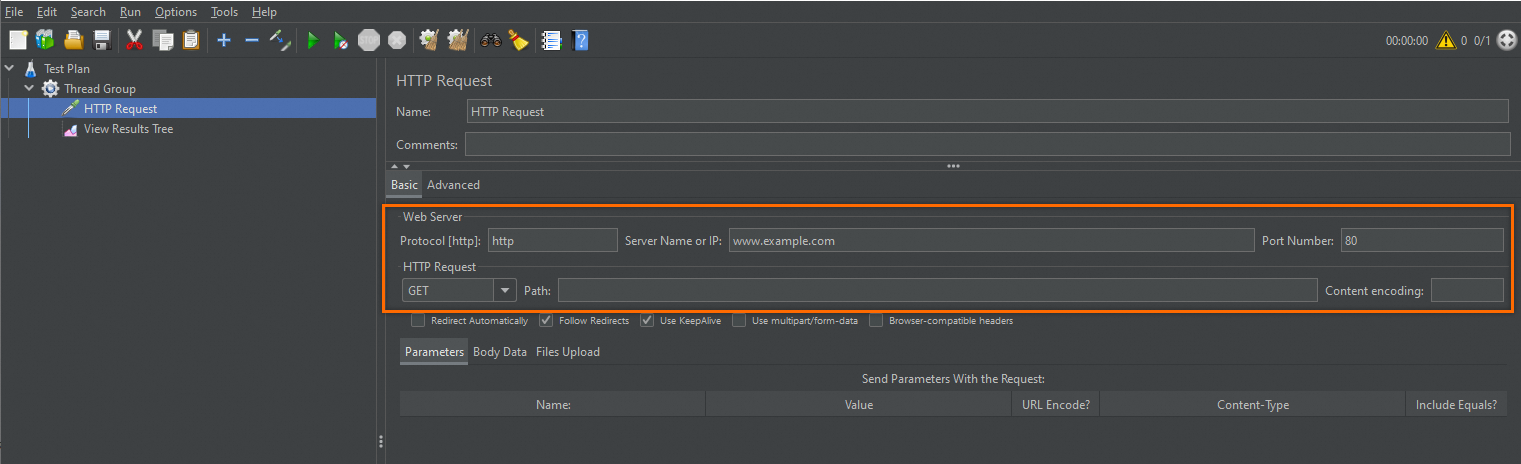Select the Parameters tab

click(435, 352)
